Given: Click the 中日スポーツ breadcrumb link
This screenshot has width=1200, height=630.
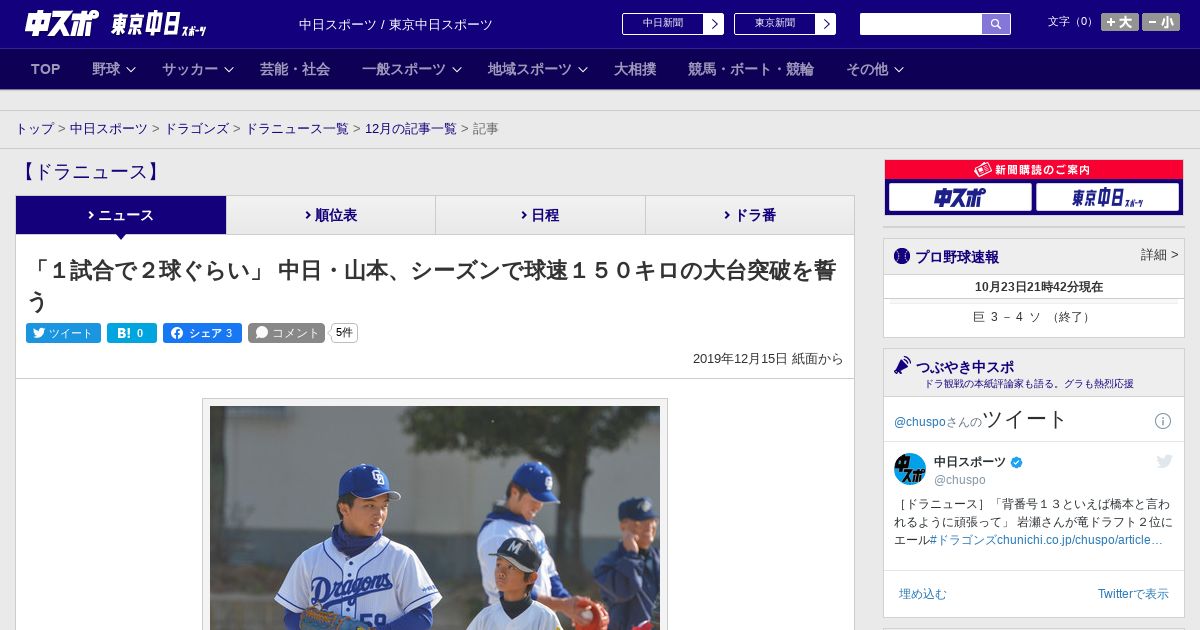Looking at the screenshot, I should 109,129.
